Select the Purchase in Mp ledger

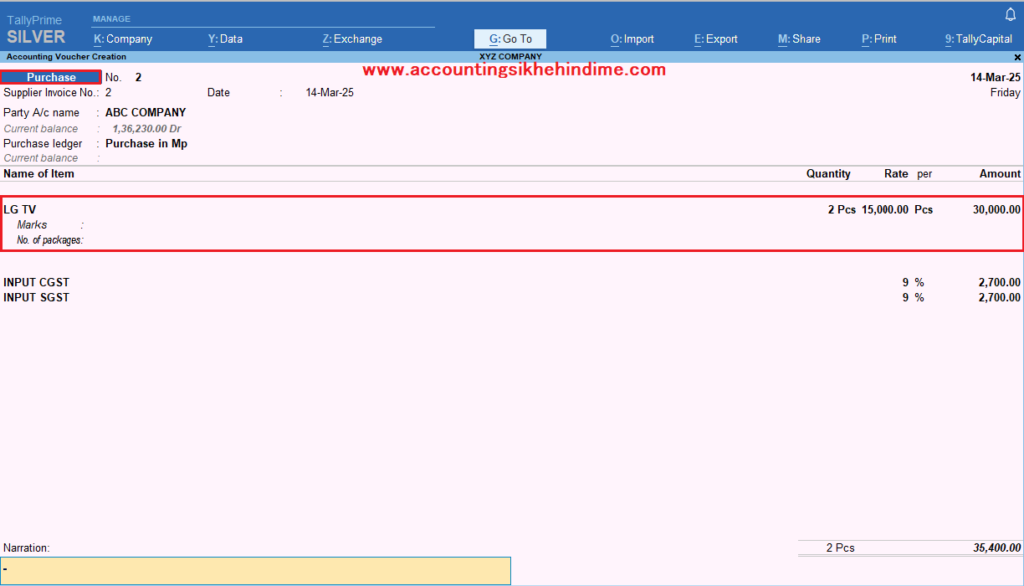[146, 144]
